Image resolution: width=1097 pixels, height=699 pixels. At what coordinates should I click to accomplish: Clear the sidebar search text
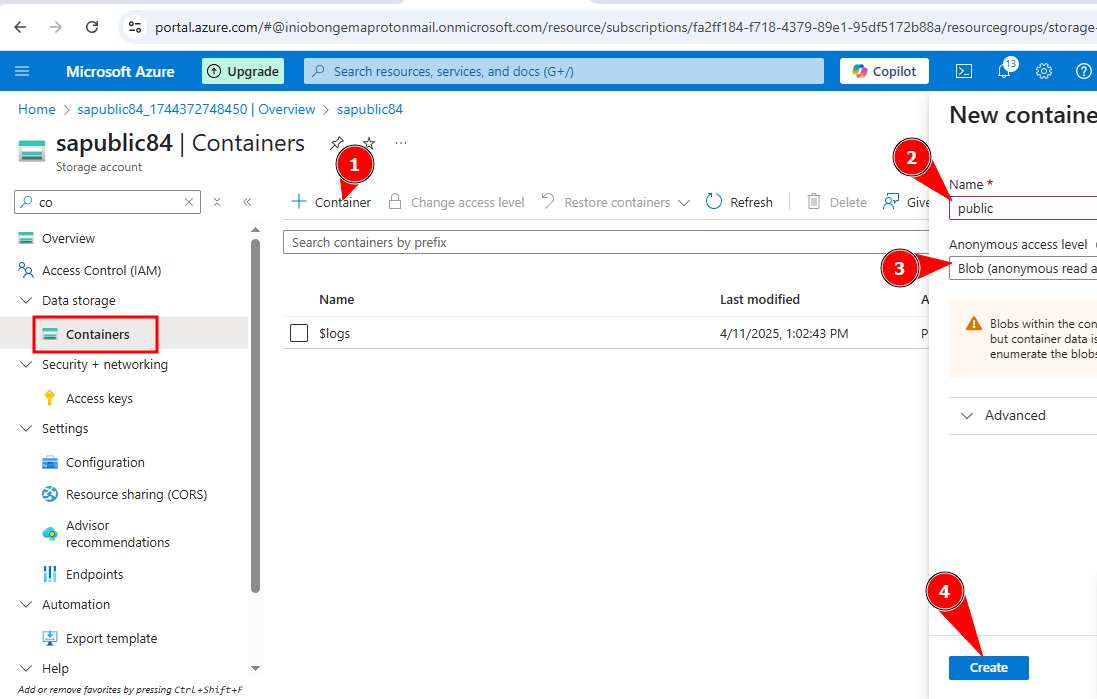(x=189, y=202)
